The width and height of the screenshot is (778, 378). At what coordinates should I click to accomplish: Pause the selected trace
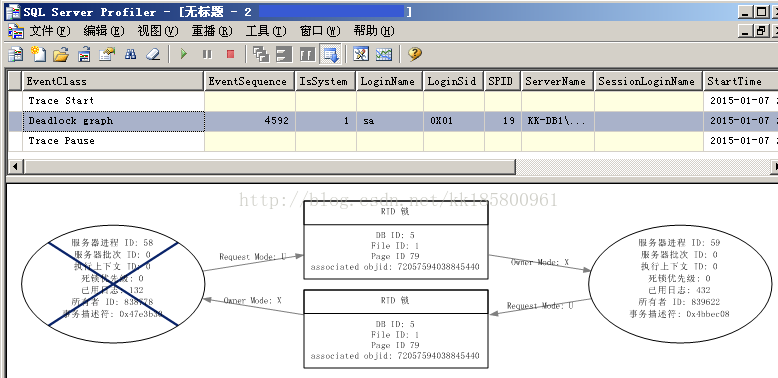coord(207,54)
